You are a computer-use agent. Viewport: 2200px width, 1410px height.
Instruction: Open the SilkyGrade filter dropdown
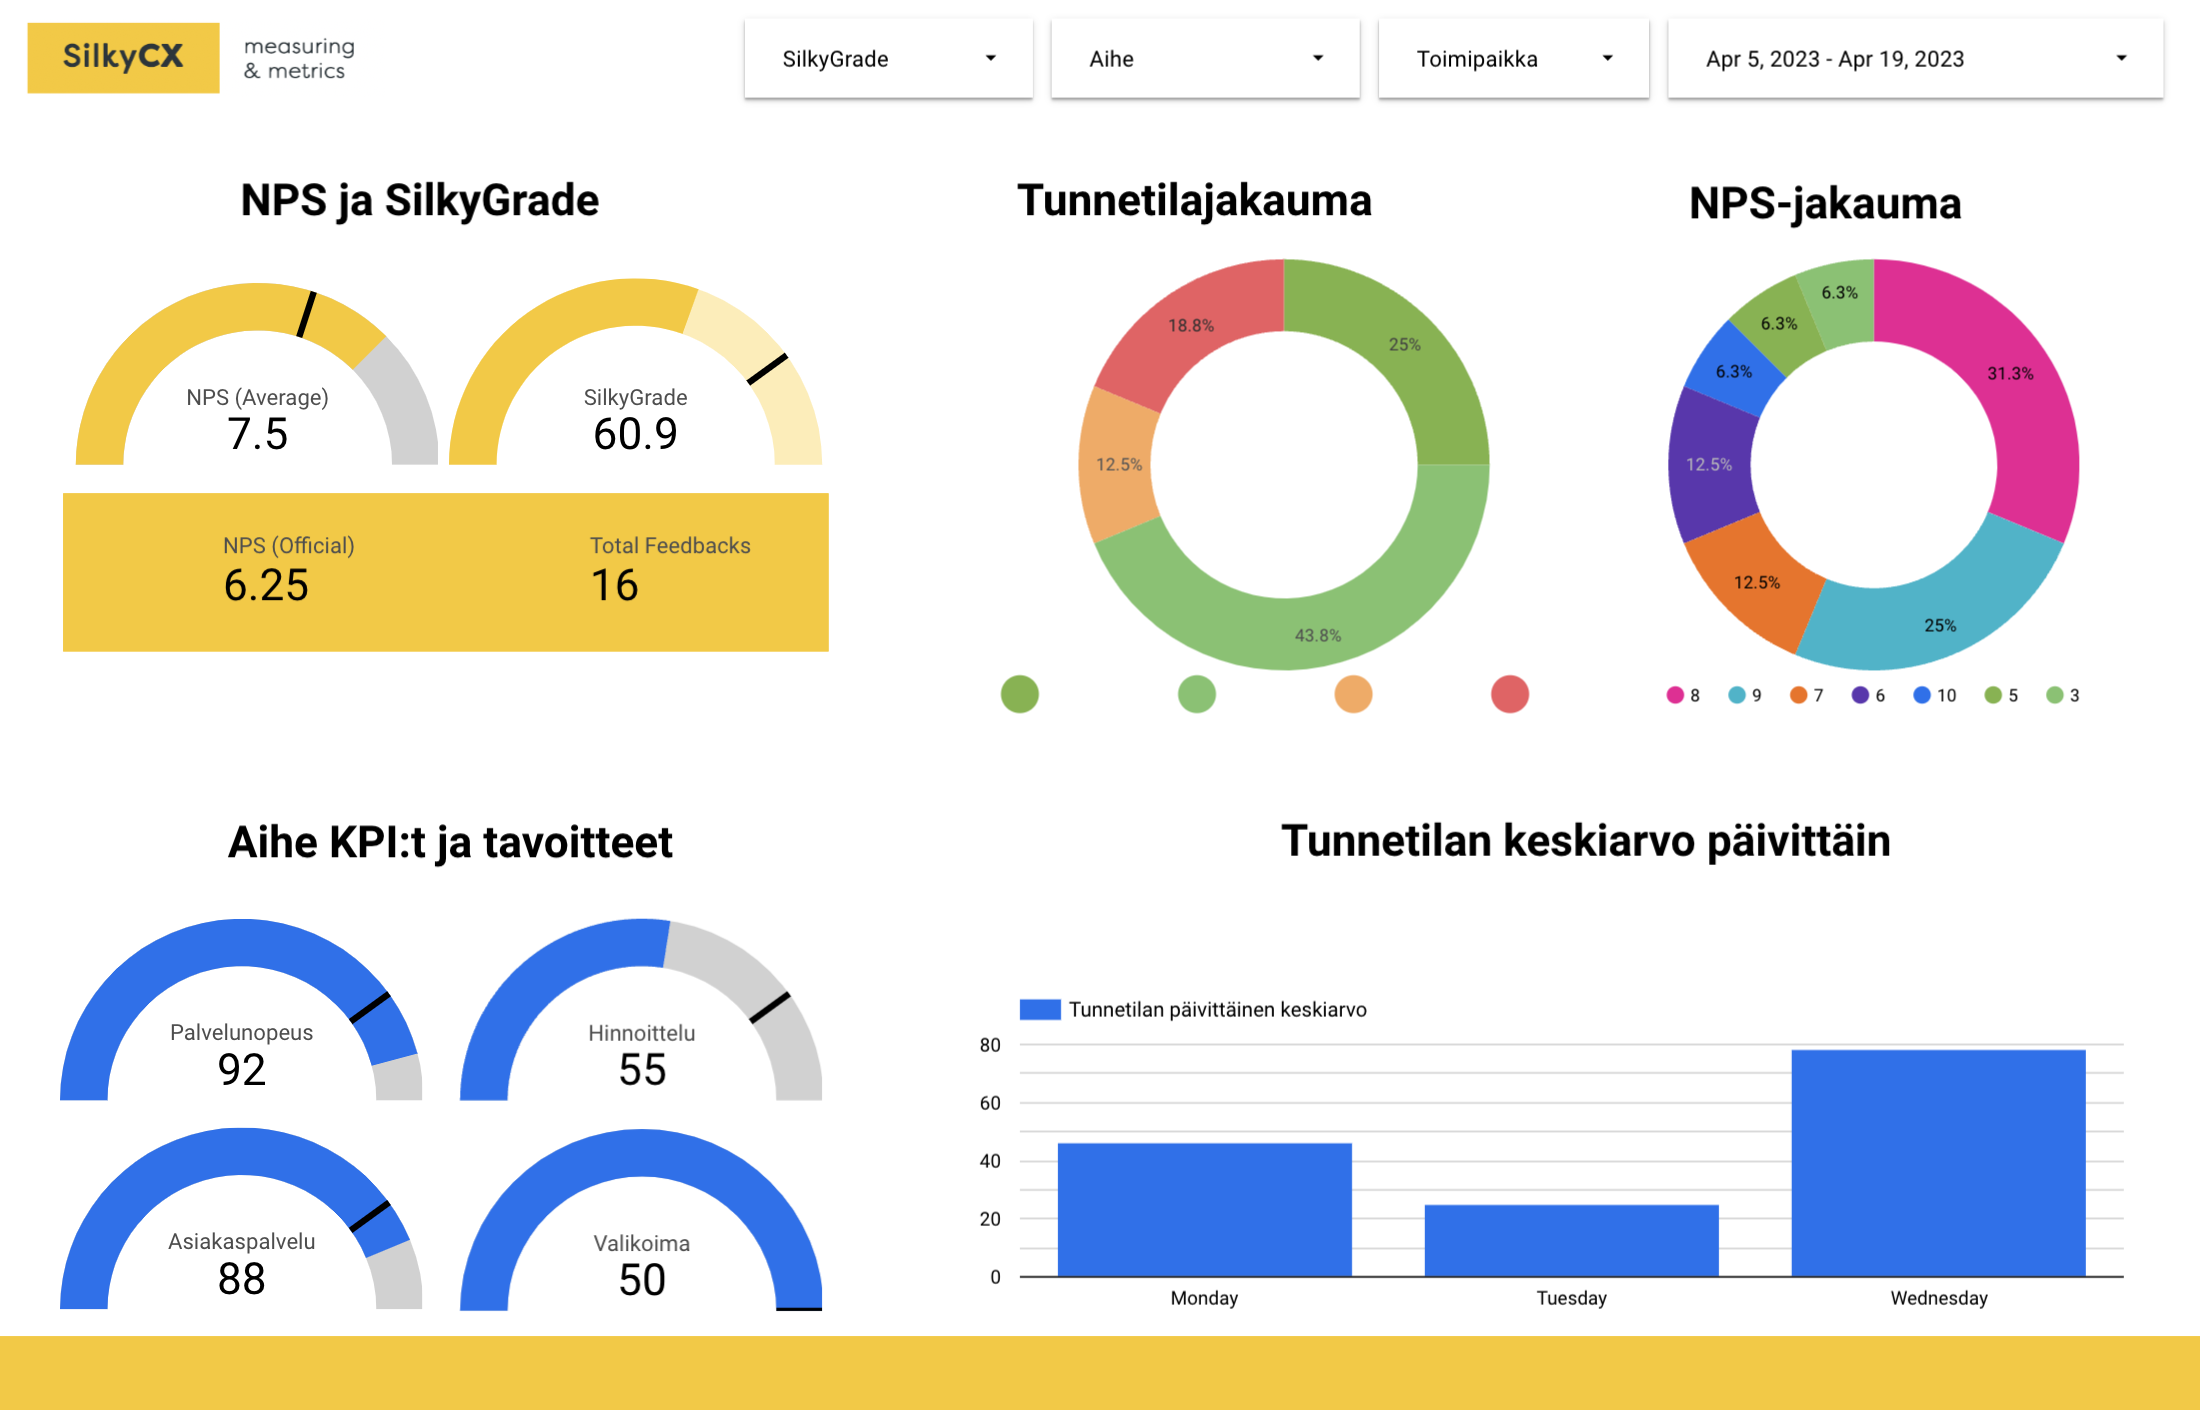[888, 59]
